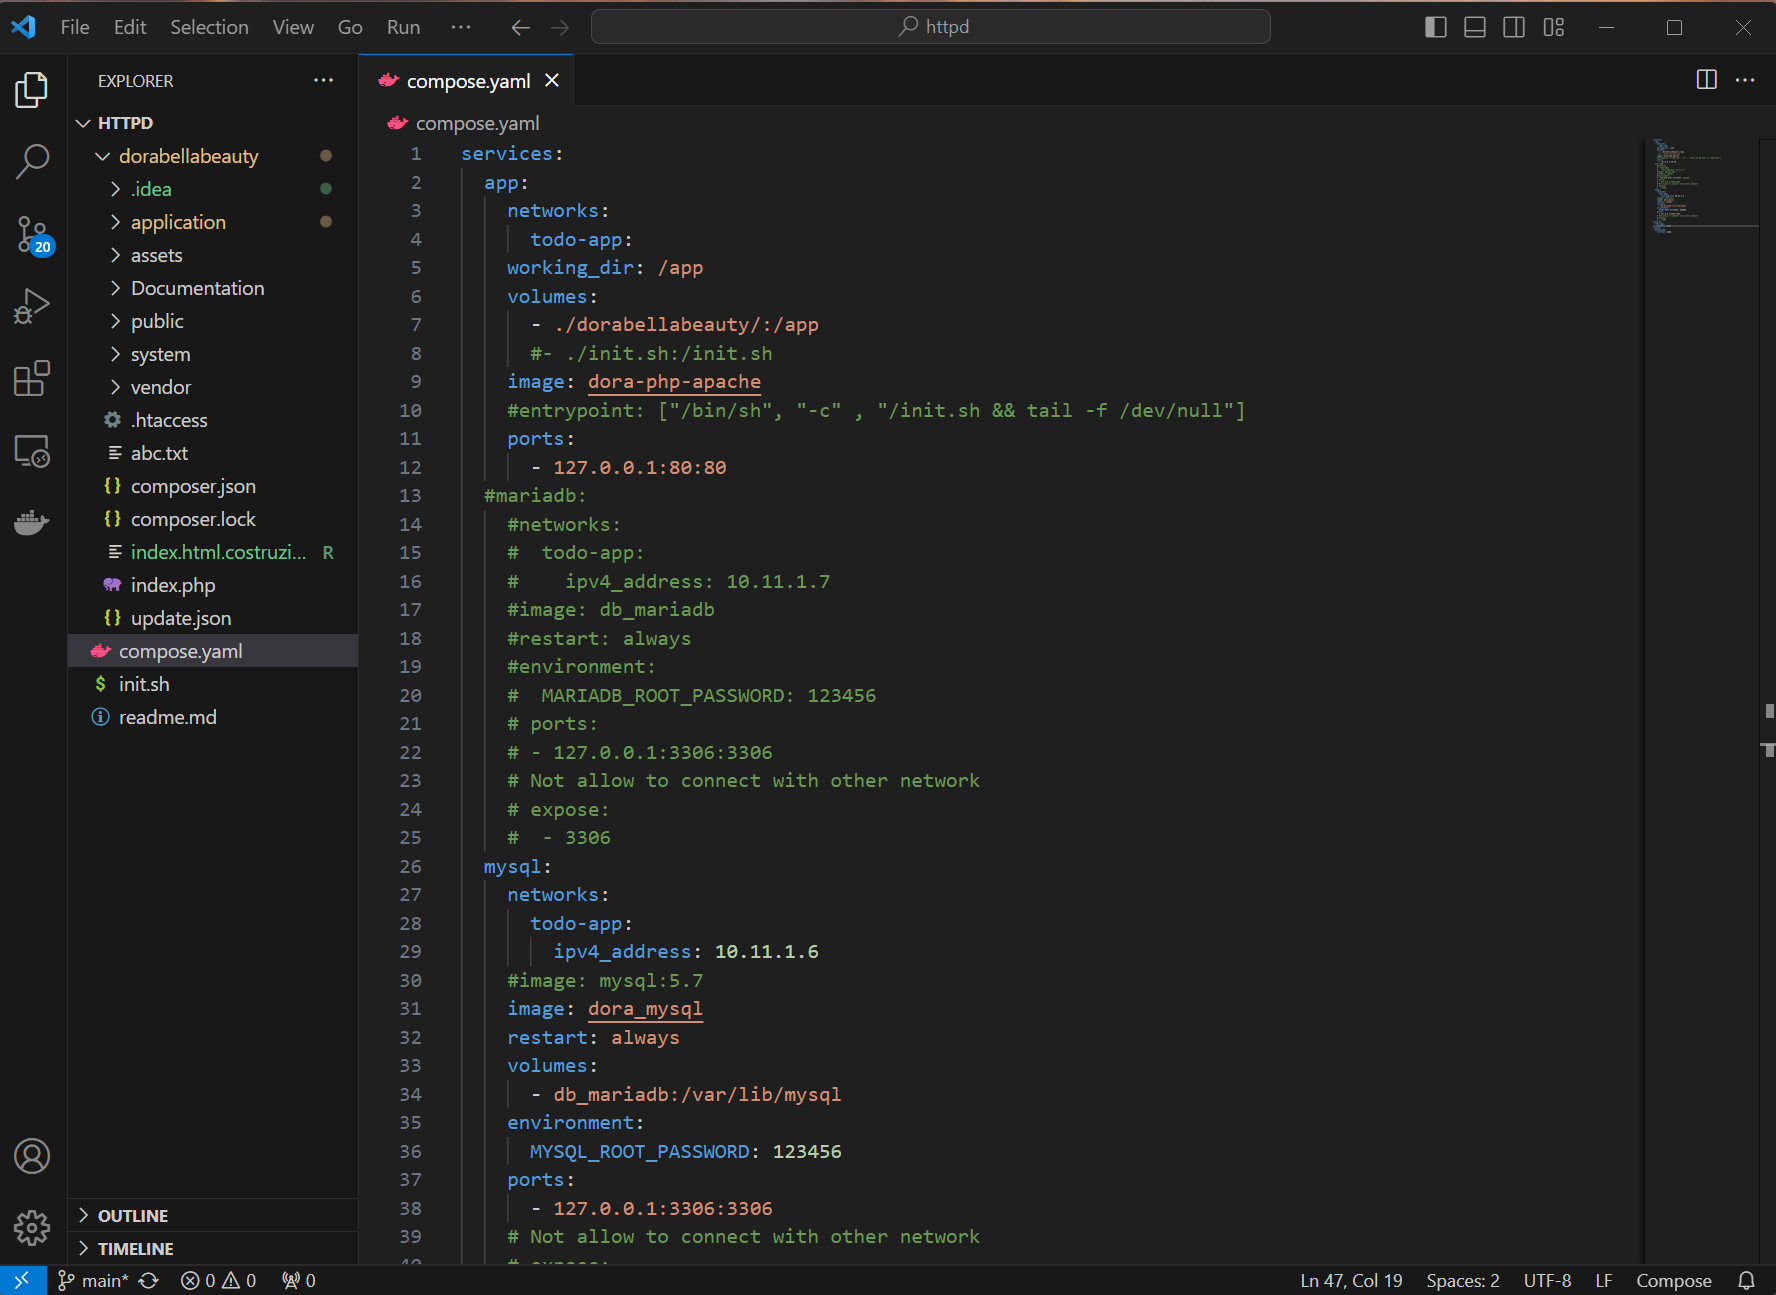The image size is (1776, 1295).
Task: Open the Selection menu
Action: tap(208, 27)
